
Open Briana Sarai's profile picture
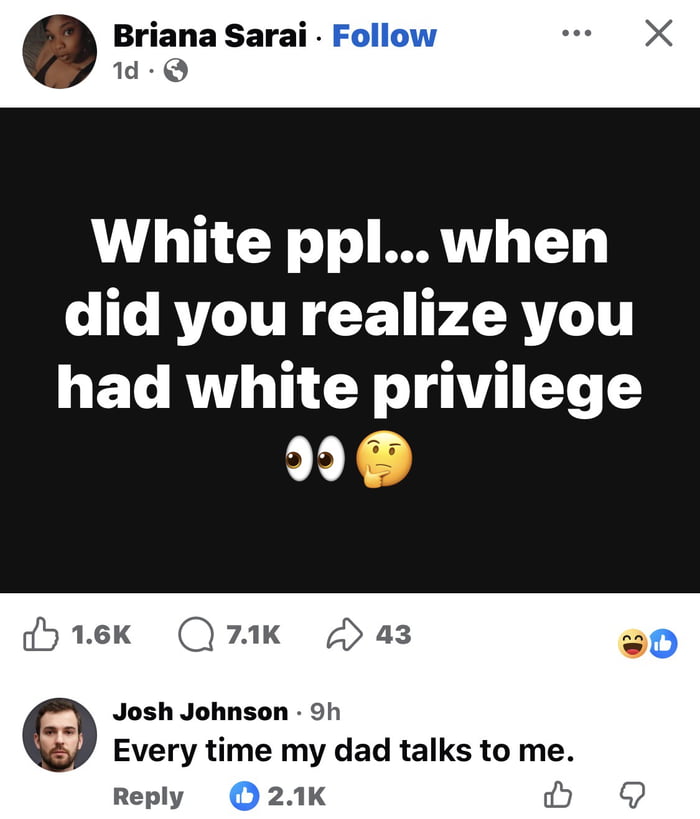pos(59,50)
